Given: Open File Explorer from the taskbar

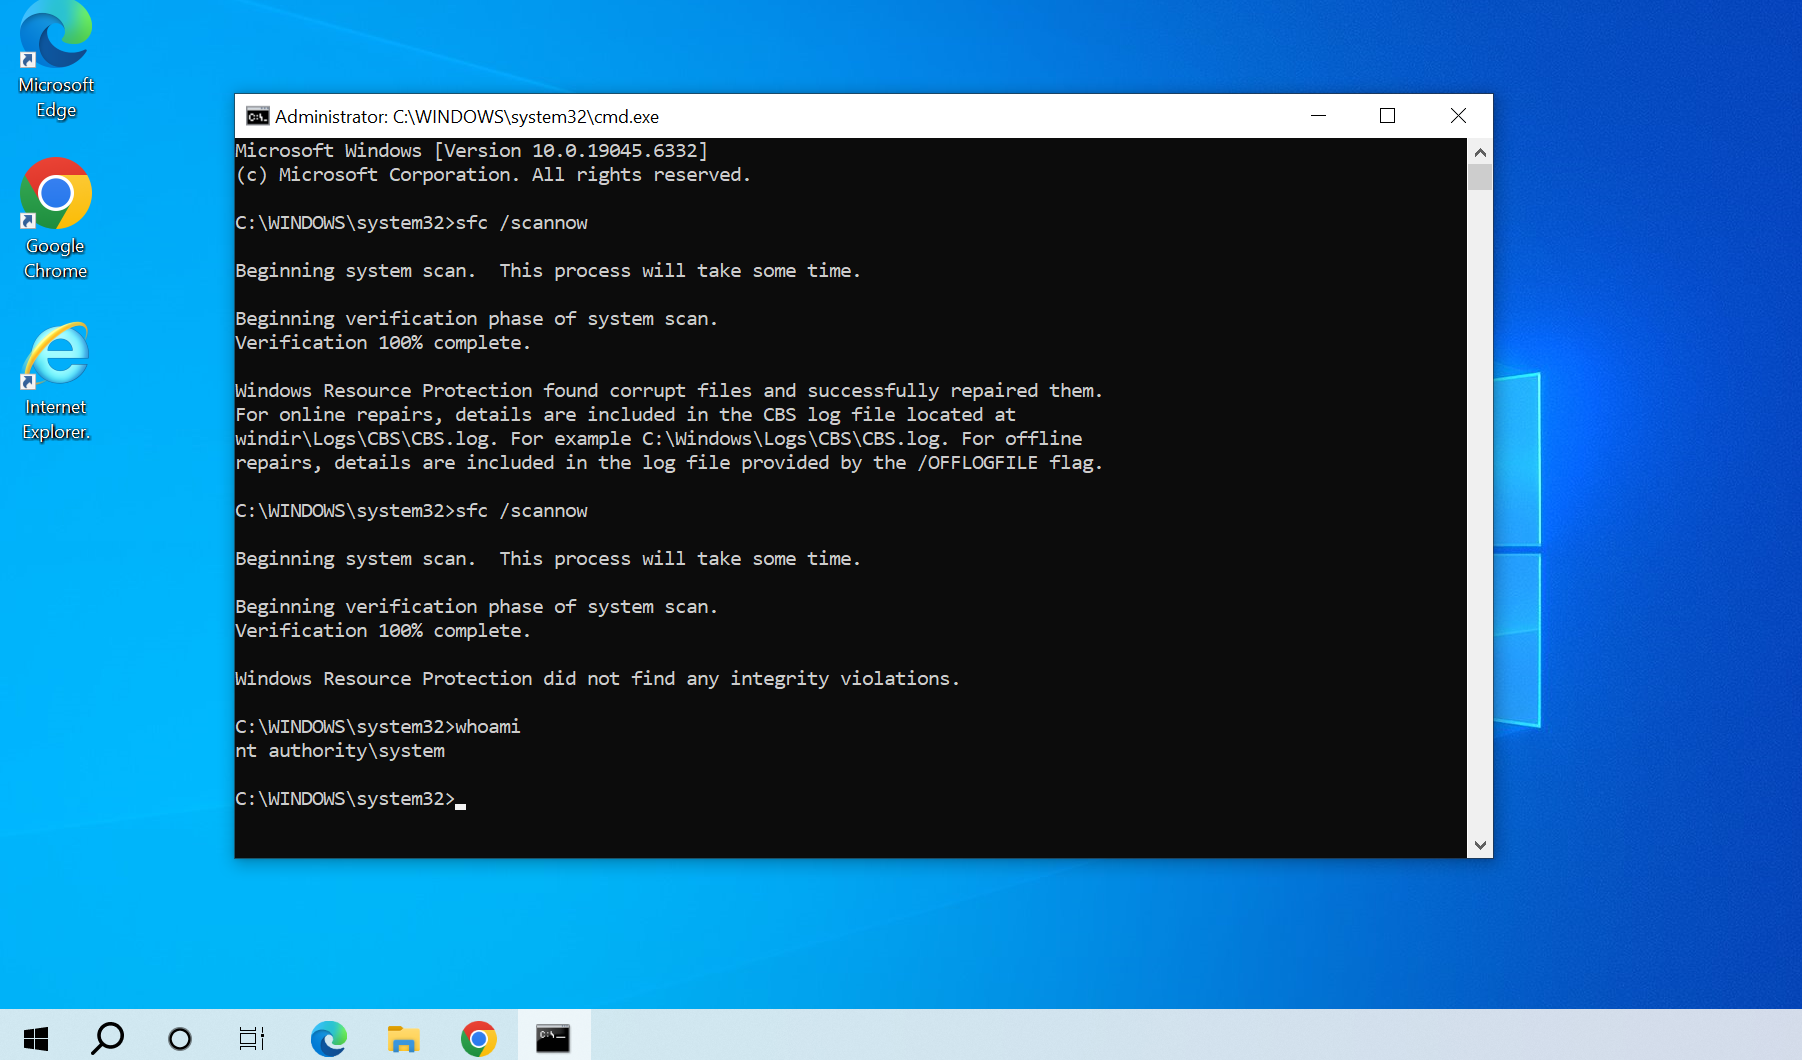Looking at the screenshot, I should tap(402, 1037).
